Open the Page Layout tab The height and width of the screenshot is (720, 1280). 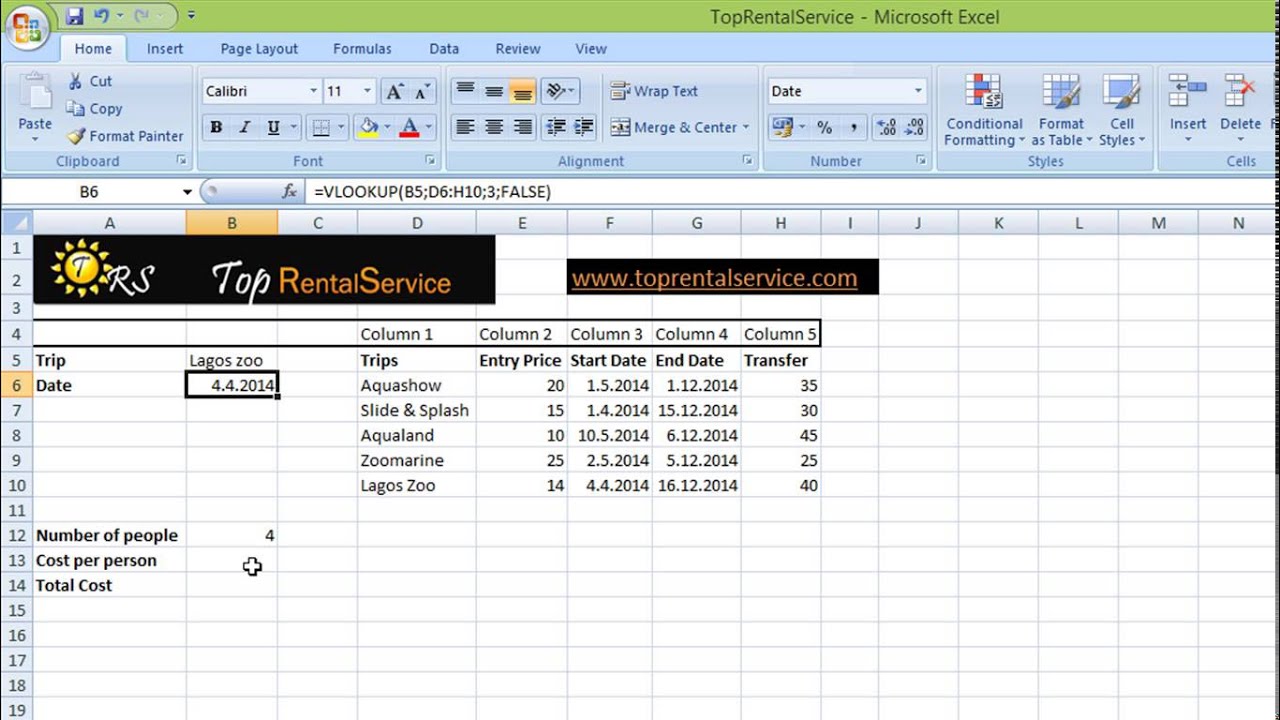click(x=259, y=48)
